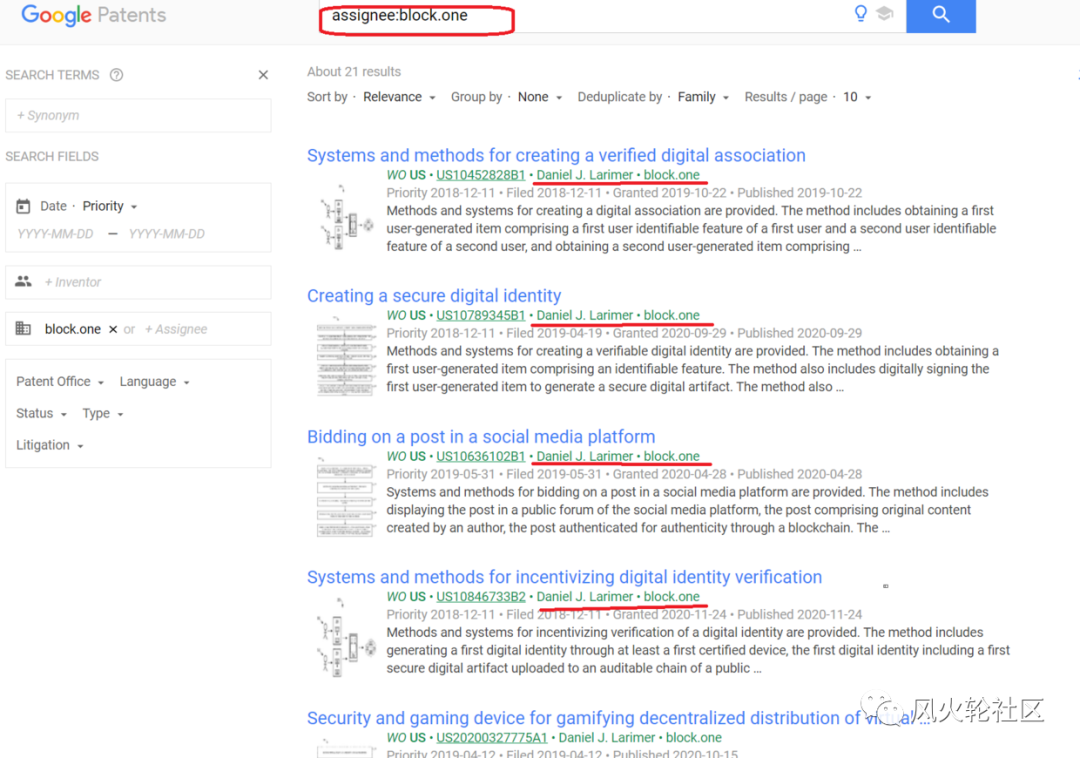Screen dimensions: 1080x758
Task: Click the Synonym input field
Action: coord(138,116)
